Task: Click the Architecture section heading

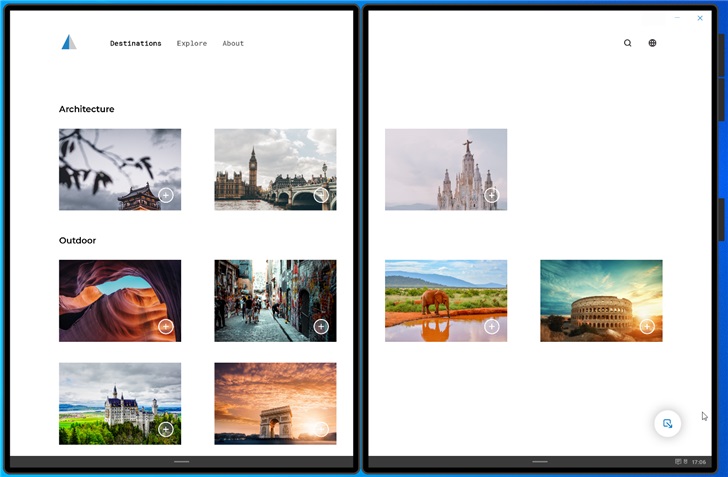Action: 87,109
